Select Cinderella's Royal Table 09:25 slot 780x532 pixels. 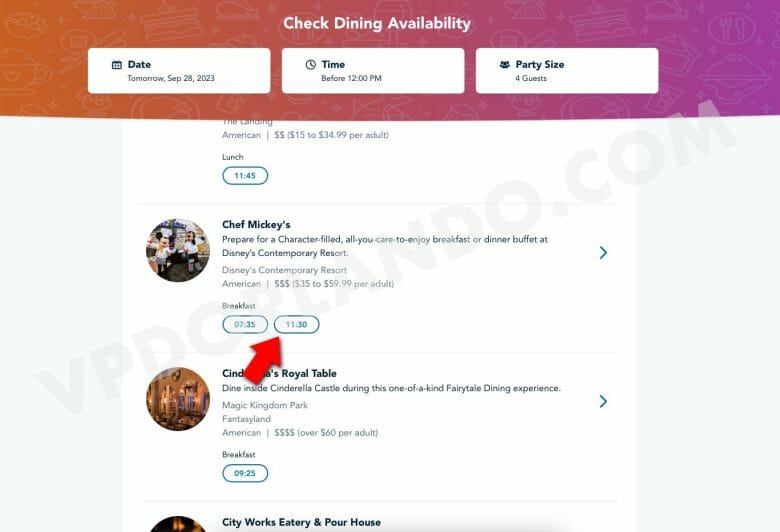[245, 473]
